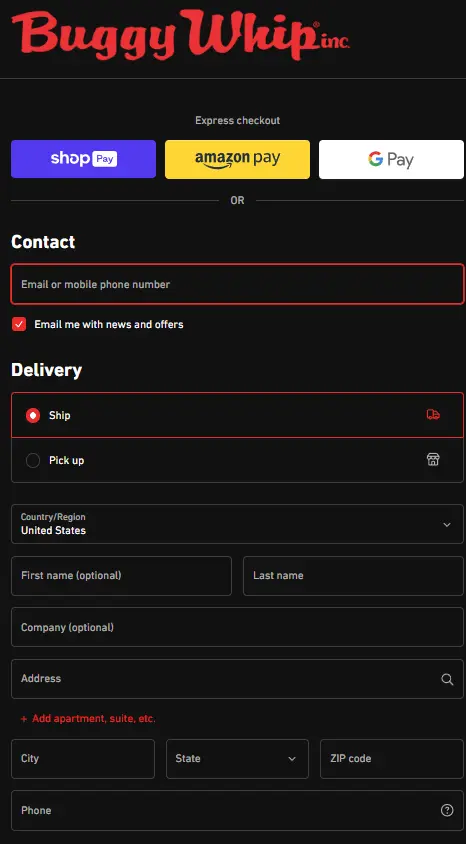
Task: Click the address search magnifier icon
Action: pyautogui.click(x=447, y=679)
